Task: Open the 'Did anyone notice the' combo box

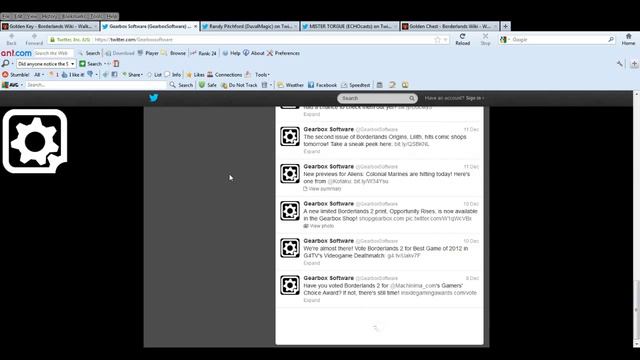Action: click(46, 64)
